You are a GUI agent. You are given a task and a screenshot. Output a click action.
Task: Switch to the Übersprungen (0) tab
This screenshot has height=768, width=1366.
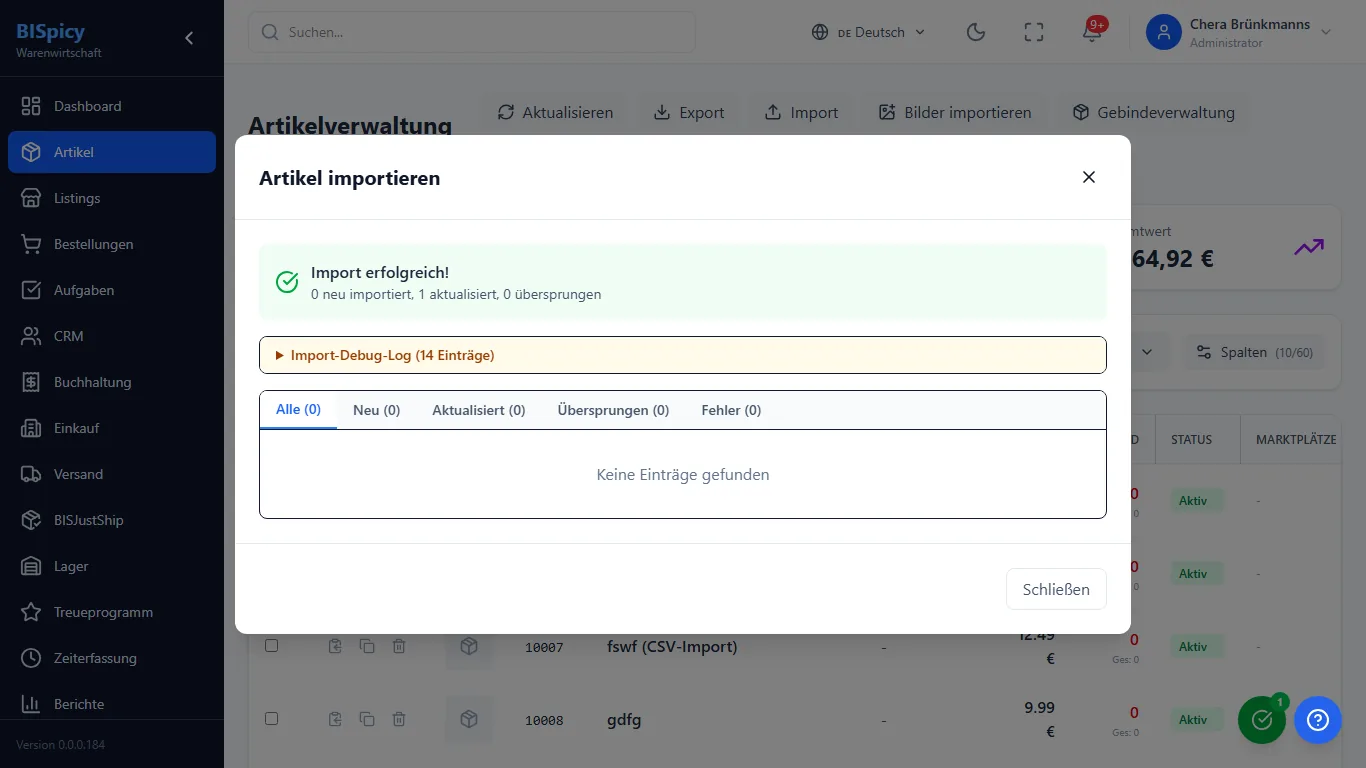pos(613,410)
